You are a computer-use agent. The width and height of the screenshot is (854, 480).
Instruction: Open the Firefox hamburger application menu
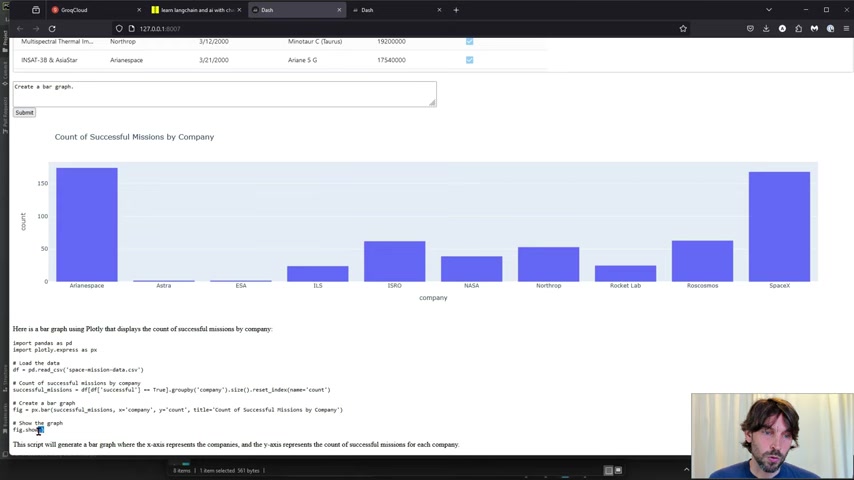846,29
